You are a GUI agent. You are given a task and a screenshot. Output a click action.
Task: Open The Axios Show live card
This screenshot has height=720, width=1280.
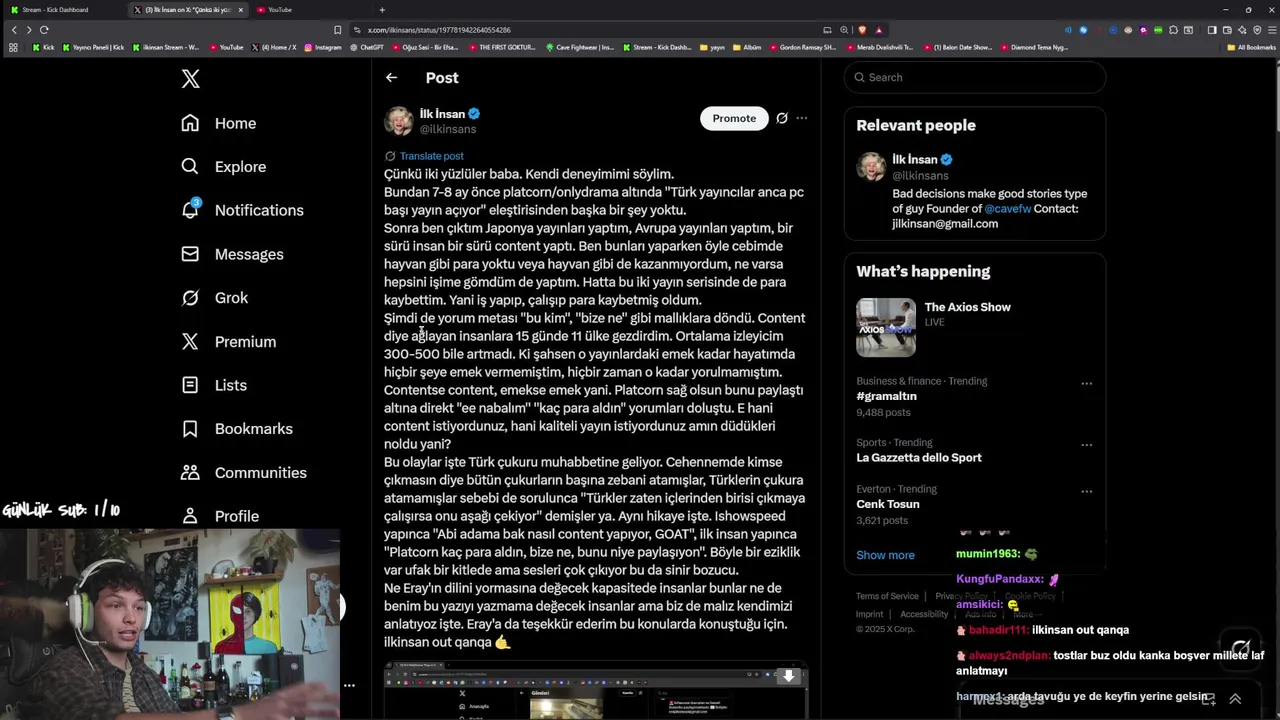click(x=975, y=328)
